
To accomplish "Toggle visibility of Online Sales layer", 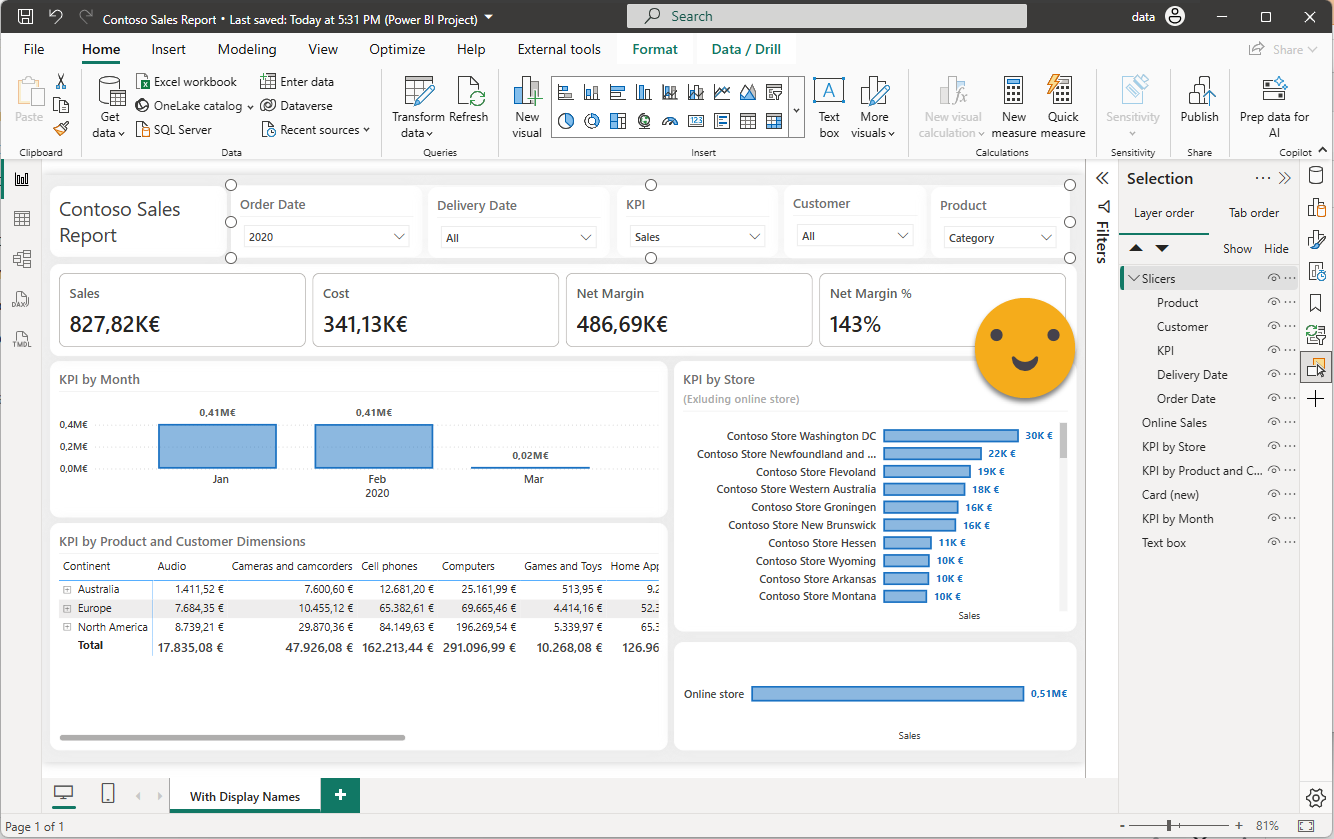I will [1274, 423].
